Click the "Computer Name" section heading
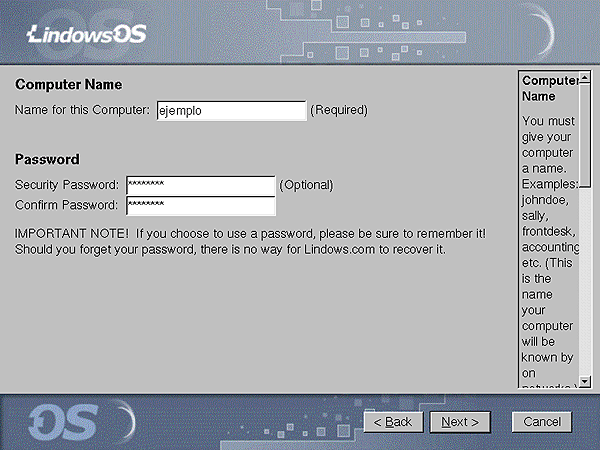Viewport: 600px width, 450px height. pyautogui.click(x=68, y=85)
